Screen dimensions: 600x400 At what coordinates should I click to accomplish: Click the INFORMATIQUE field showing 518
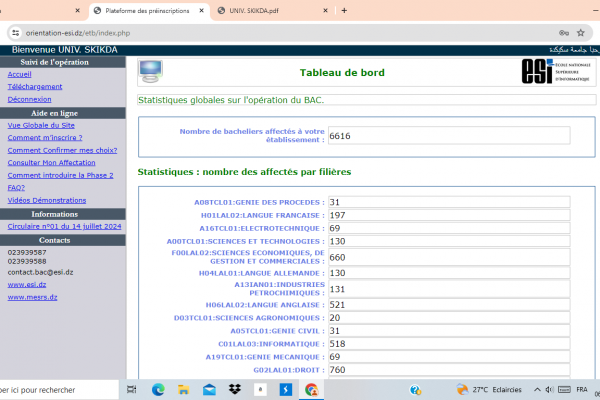point(449,344)
